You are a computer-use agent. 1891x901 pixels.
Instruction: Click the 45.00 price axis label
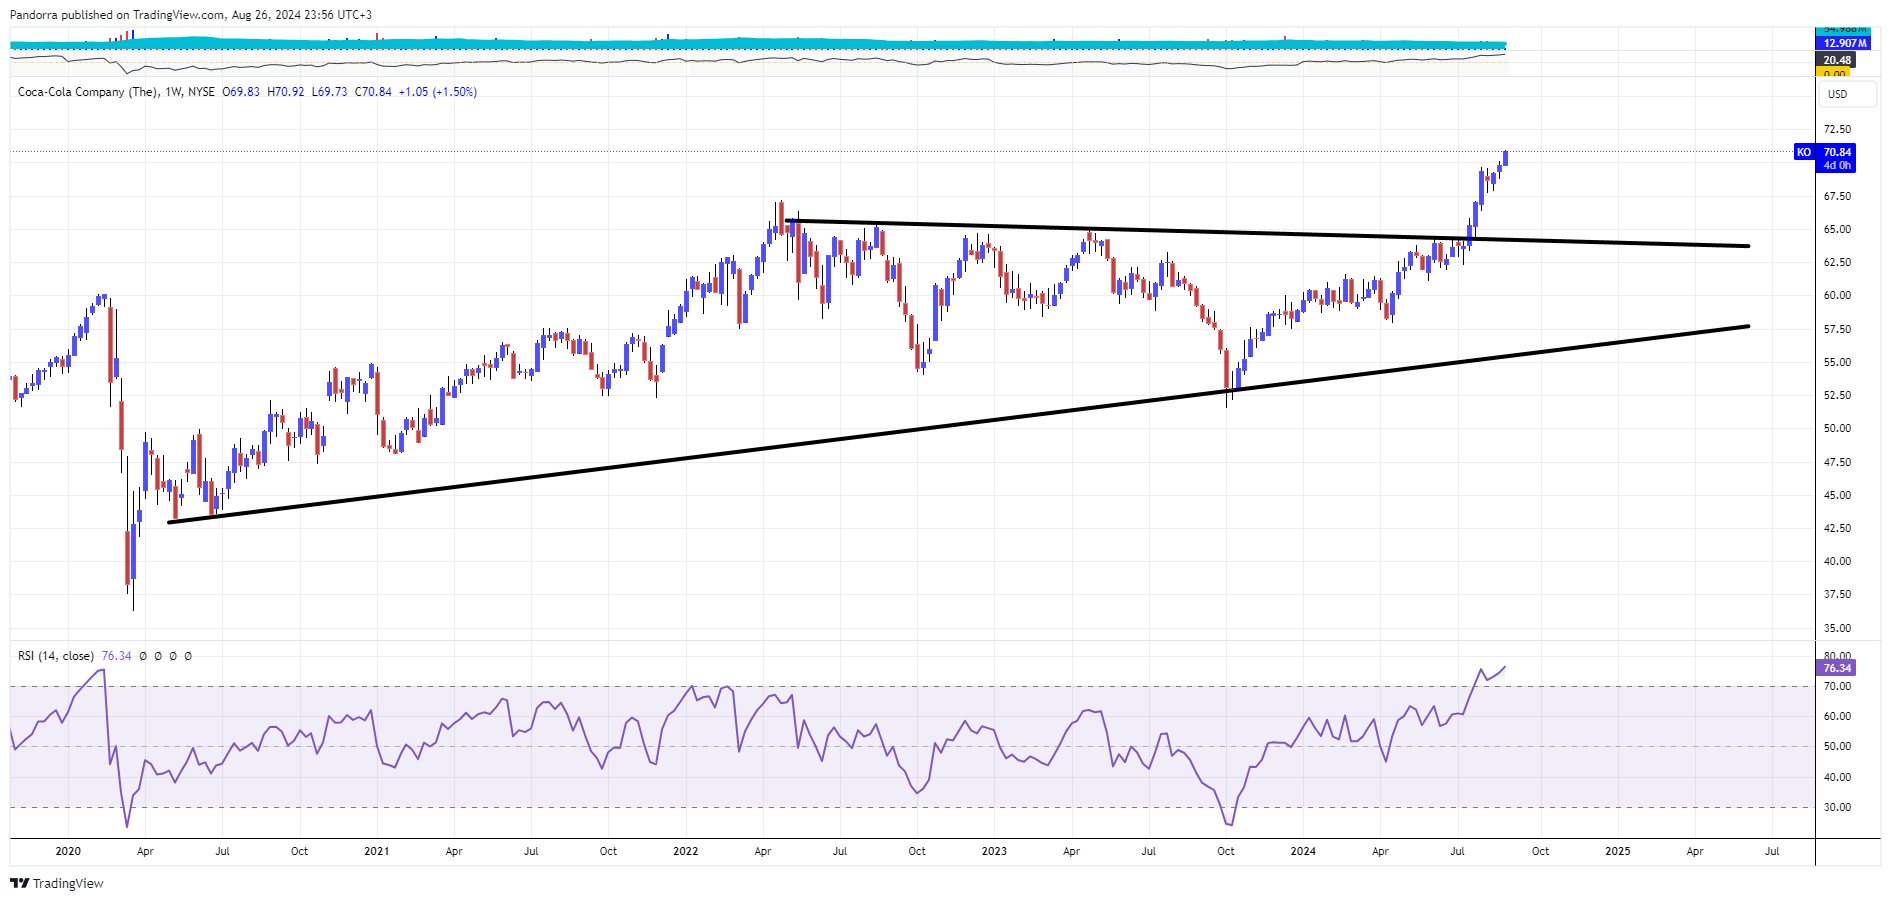pyautogui.click(x=1837, y=495)
